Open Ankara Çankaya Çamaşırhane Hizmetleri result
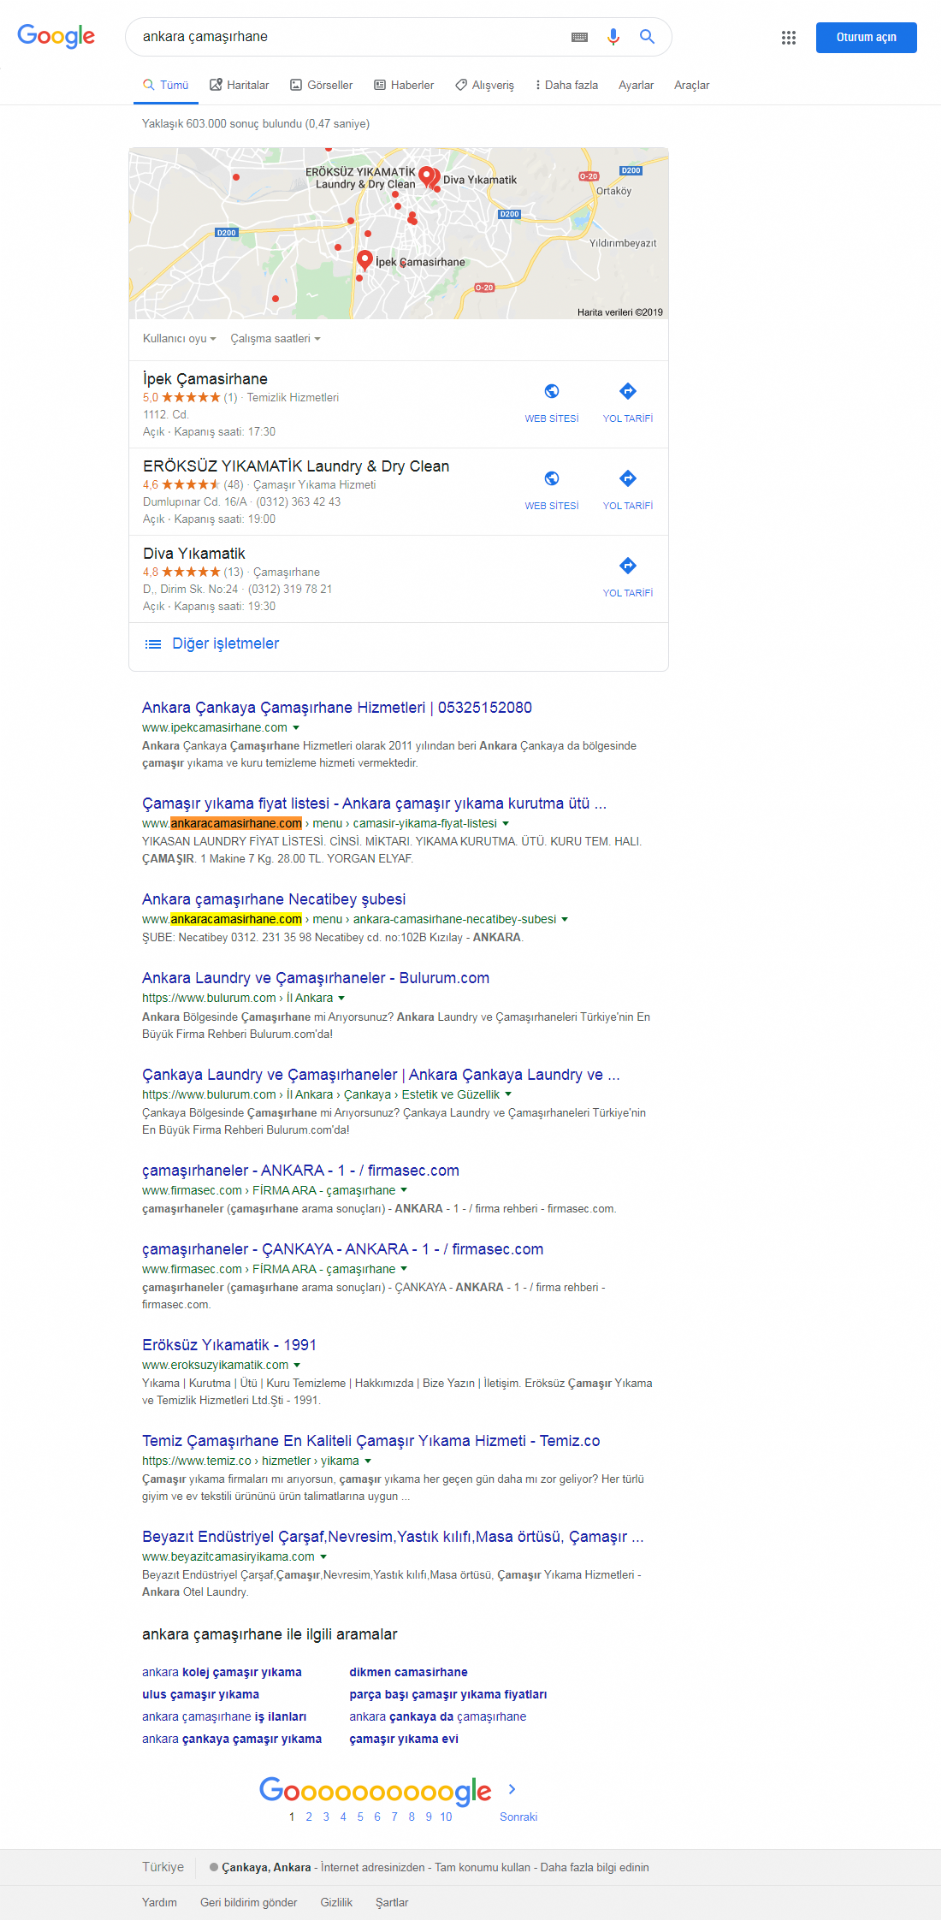The image size is (941, 1920). click(337, 707)
